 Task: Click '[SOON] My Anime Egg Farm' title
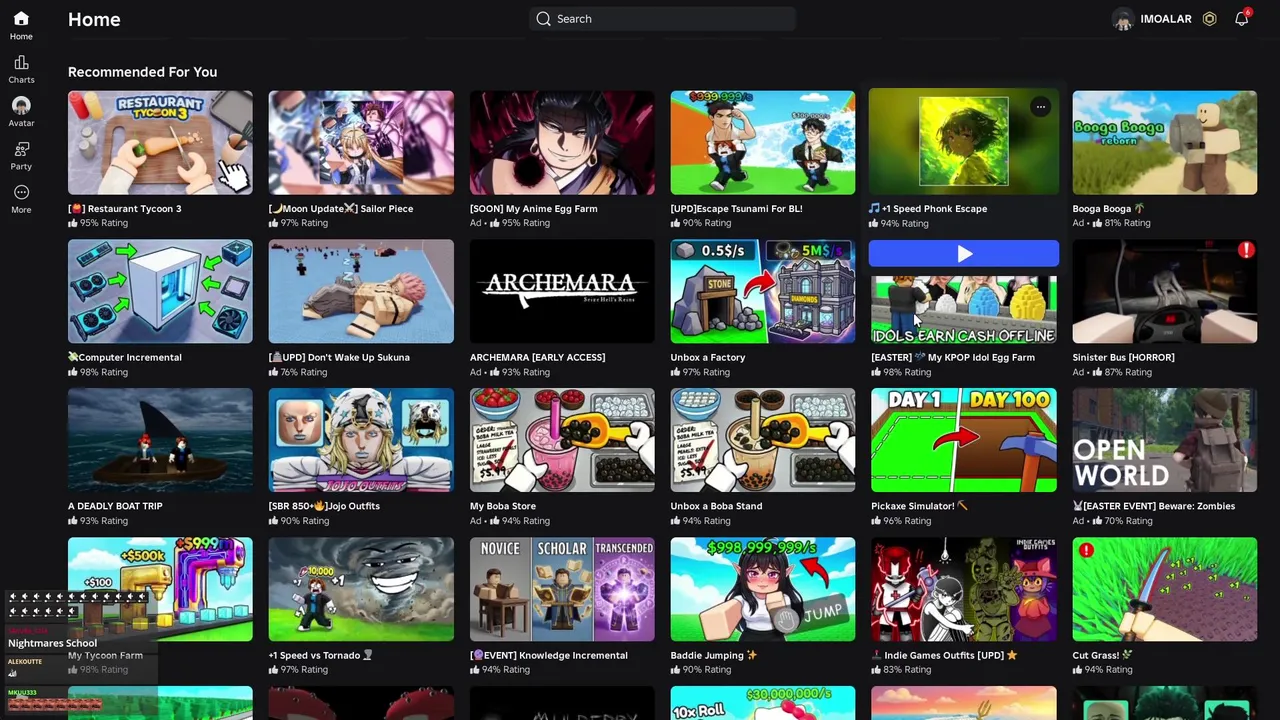point(534,209)
